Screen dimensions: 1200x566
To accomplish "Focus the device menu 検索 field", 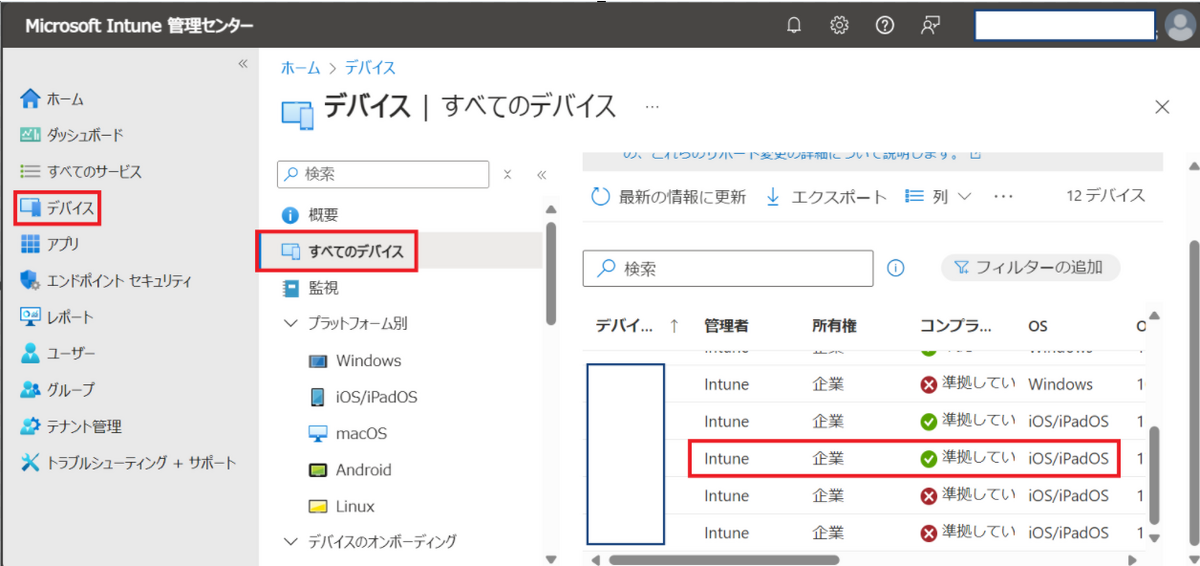I will (383, 174).
